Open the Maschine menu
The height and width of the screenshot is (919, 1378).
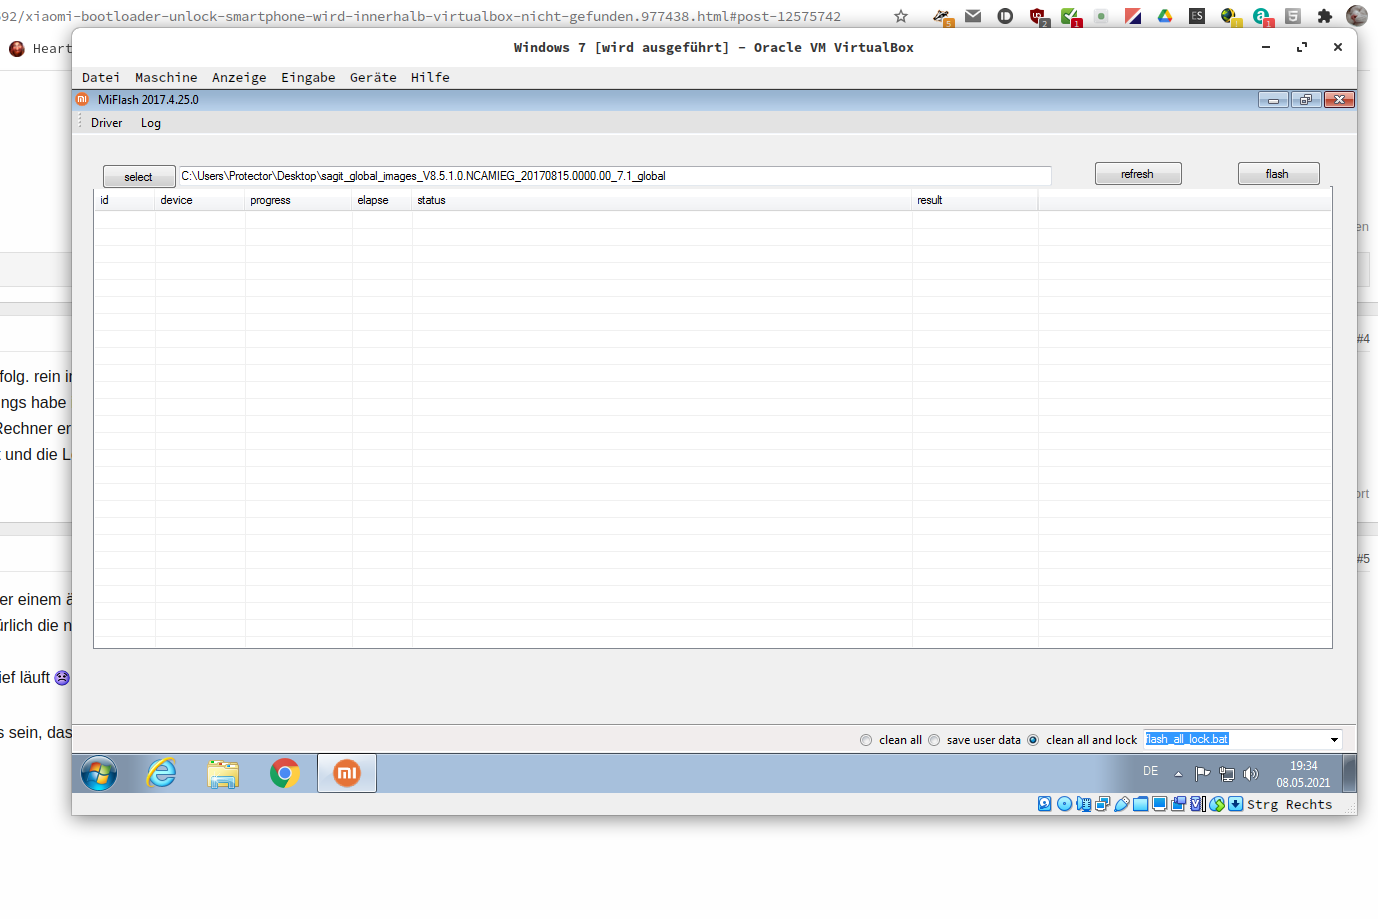(x=166, y=77)
